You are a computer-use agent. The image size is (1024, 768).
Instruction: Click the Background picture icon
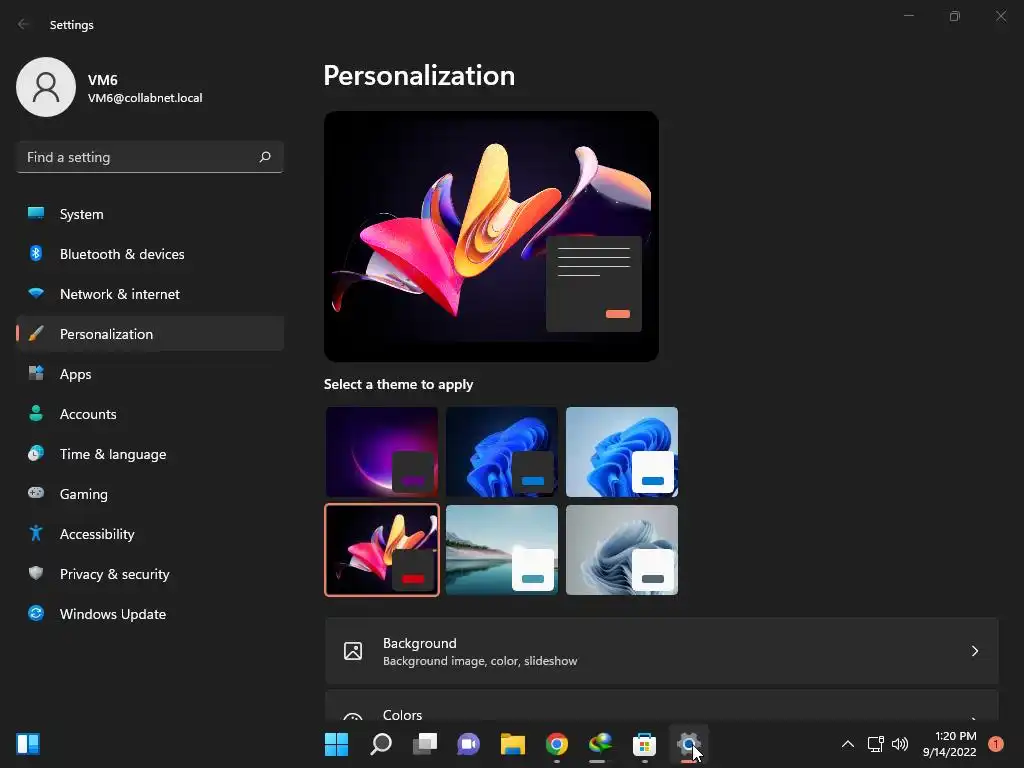click(353, 651)
